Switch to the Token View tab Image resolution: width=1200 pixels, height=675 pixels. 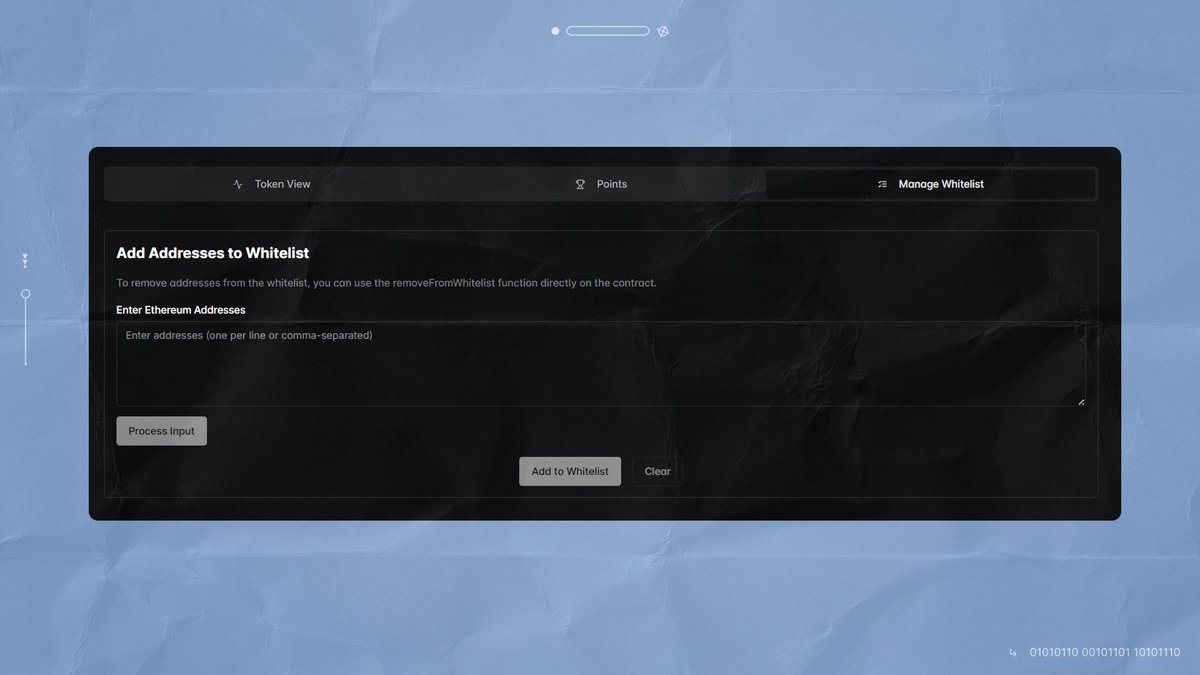(271, 184)
